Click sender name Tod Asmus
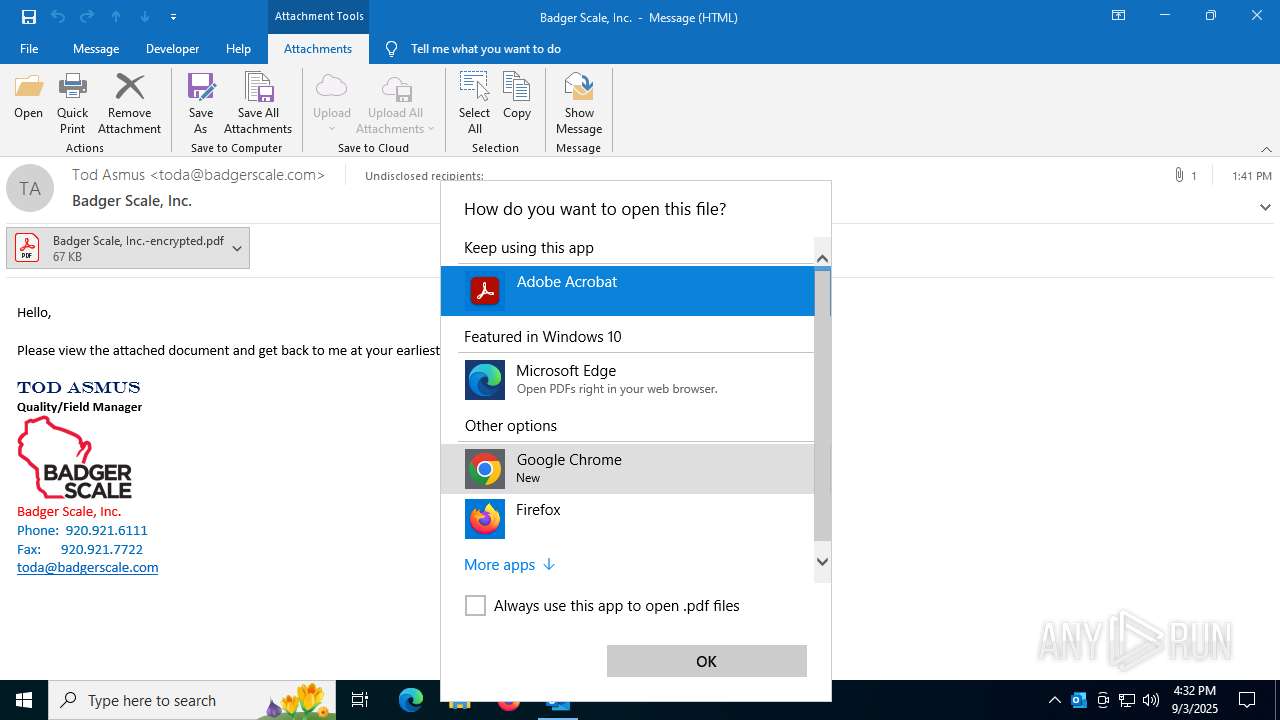The width and height of the screenshot is (1280, 720). pos(108,174)
